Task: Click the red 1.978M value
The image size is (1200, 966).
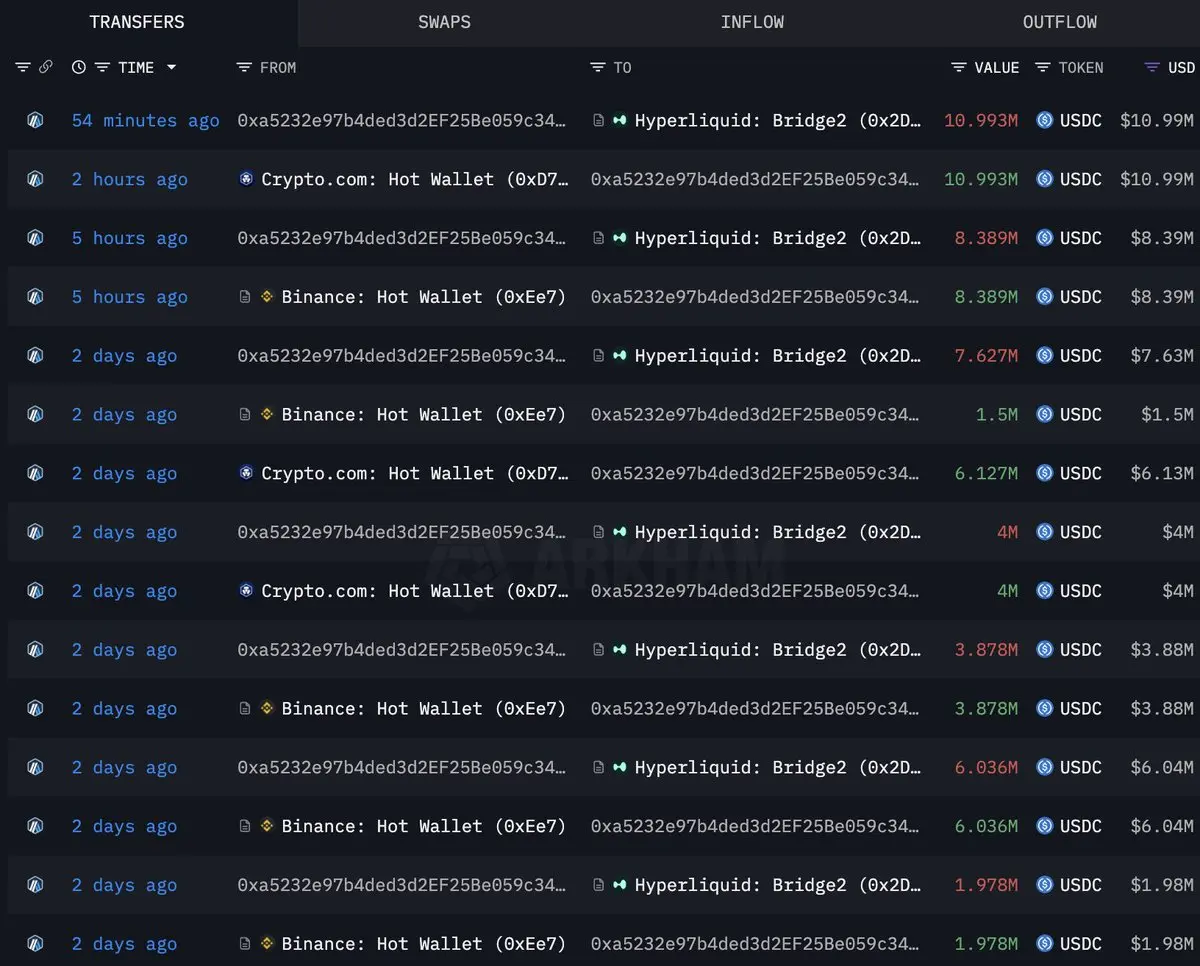Action: (x=986, y=885)
